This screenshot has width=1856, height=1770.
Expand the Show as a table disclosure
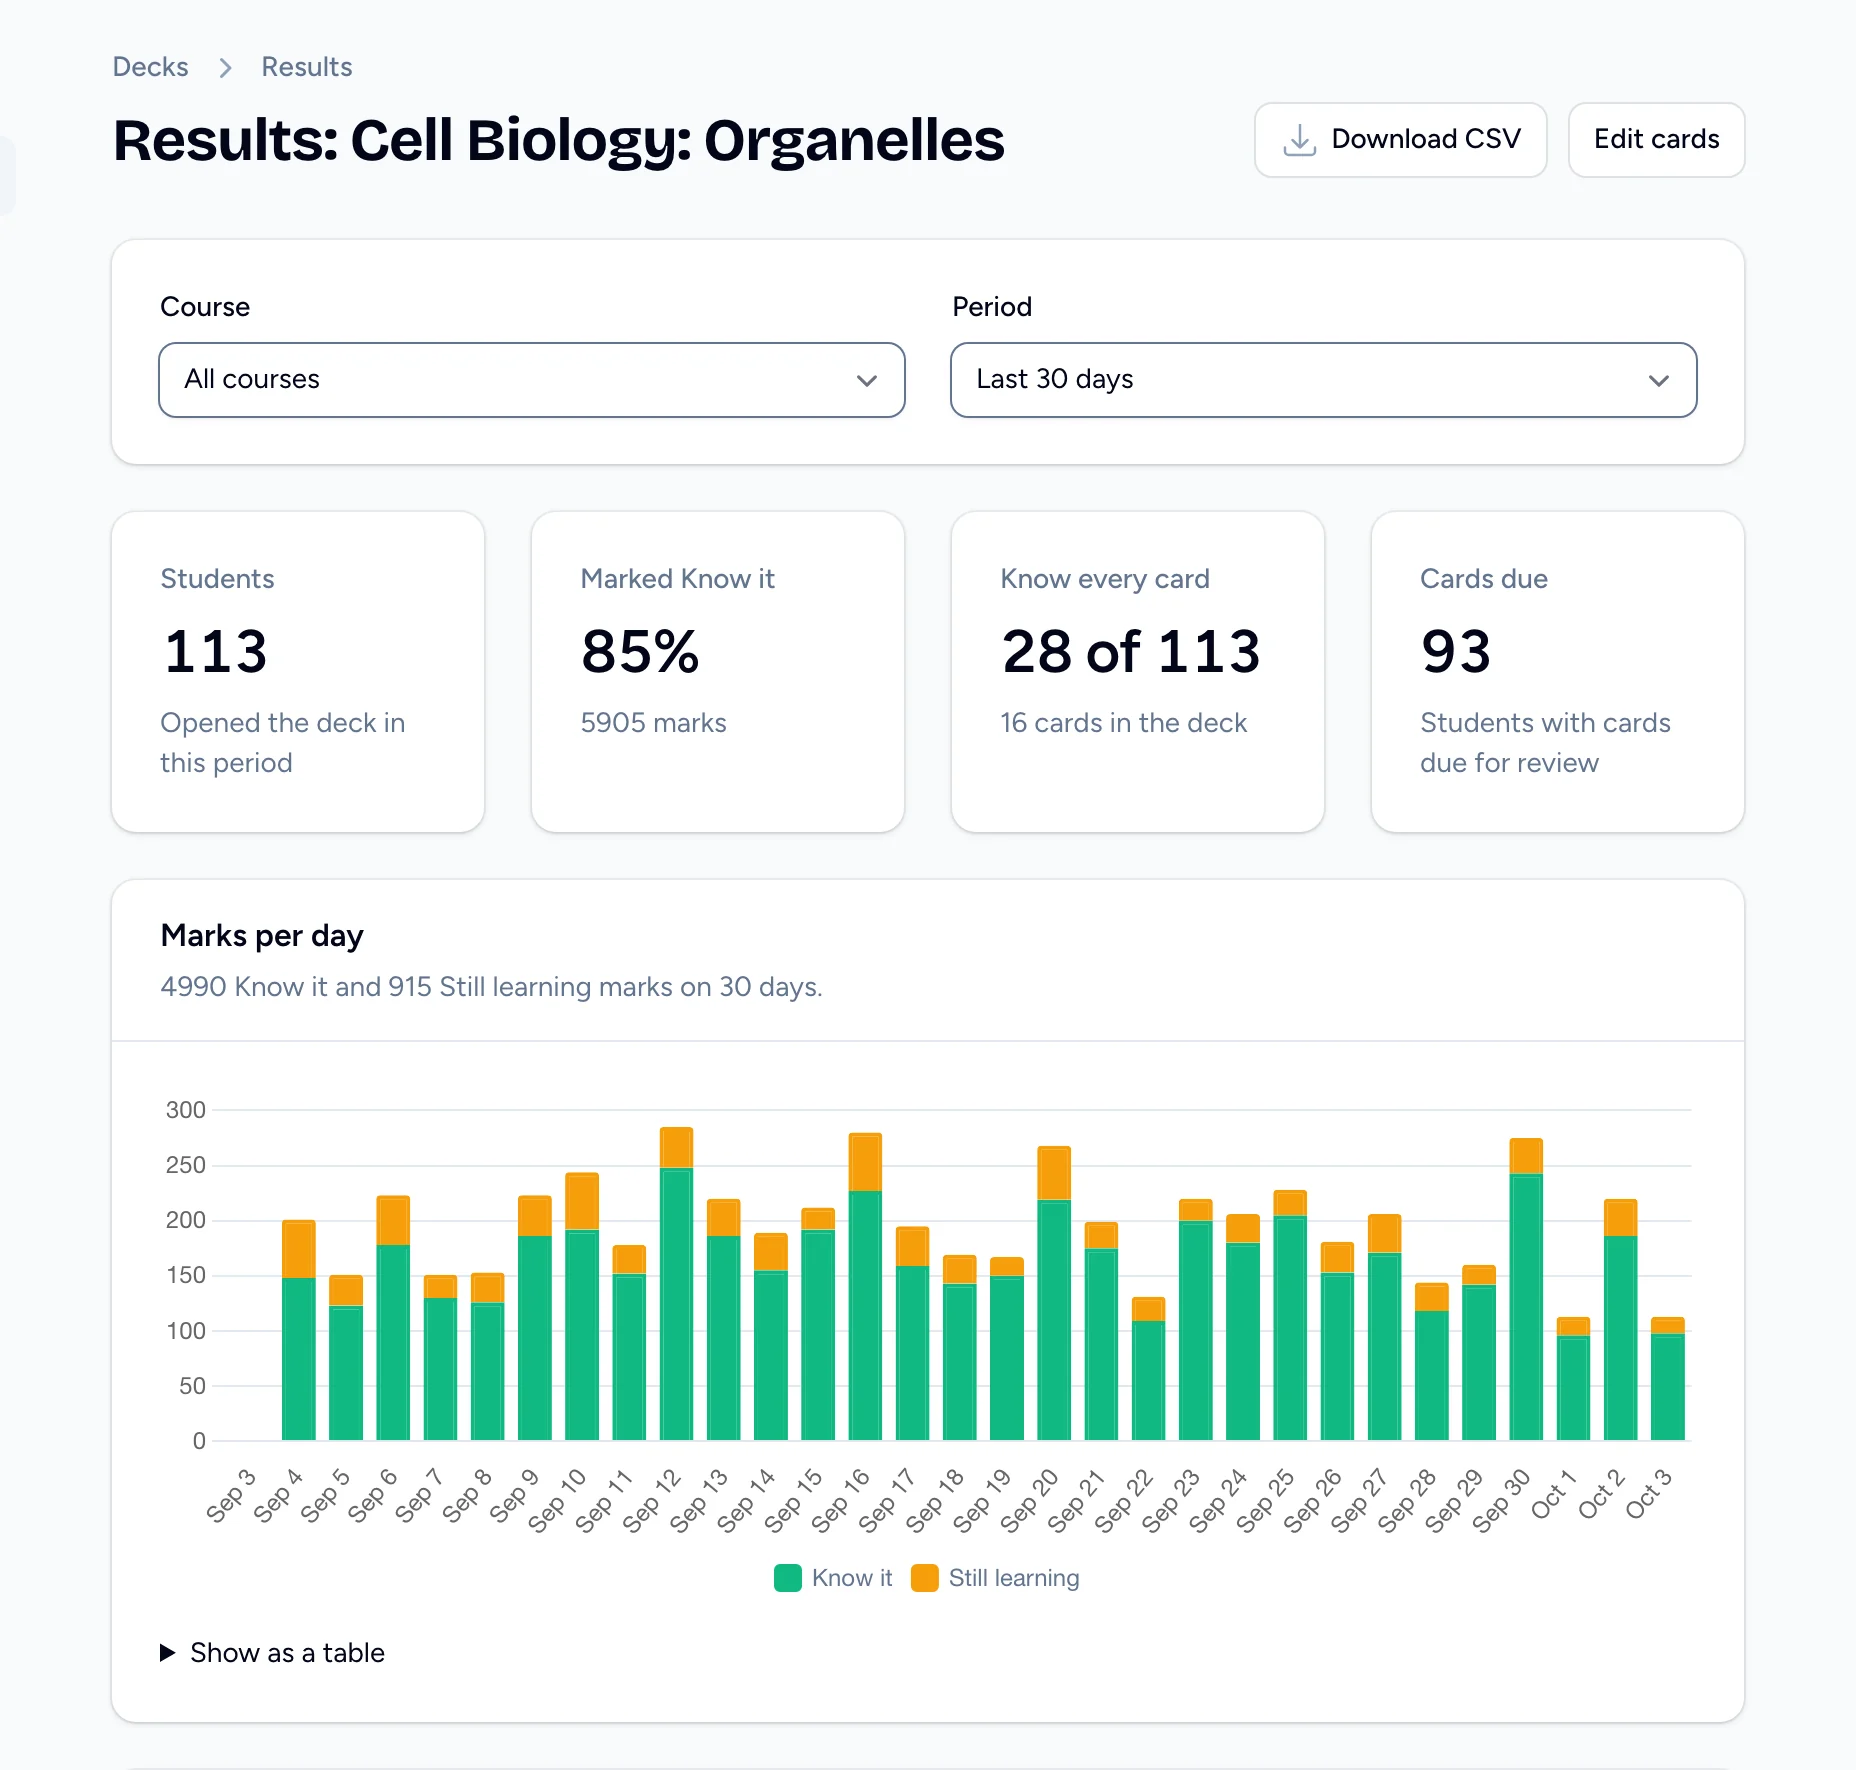click(272, 1653)
